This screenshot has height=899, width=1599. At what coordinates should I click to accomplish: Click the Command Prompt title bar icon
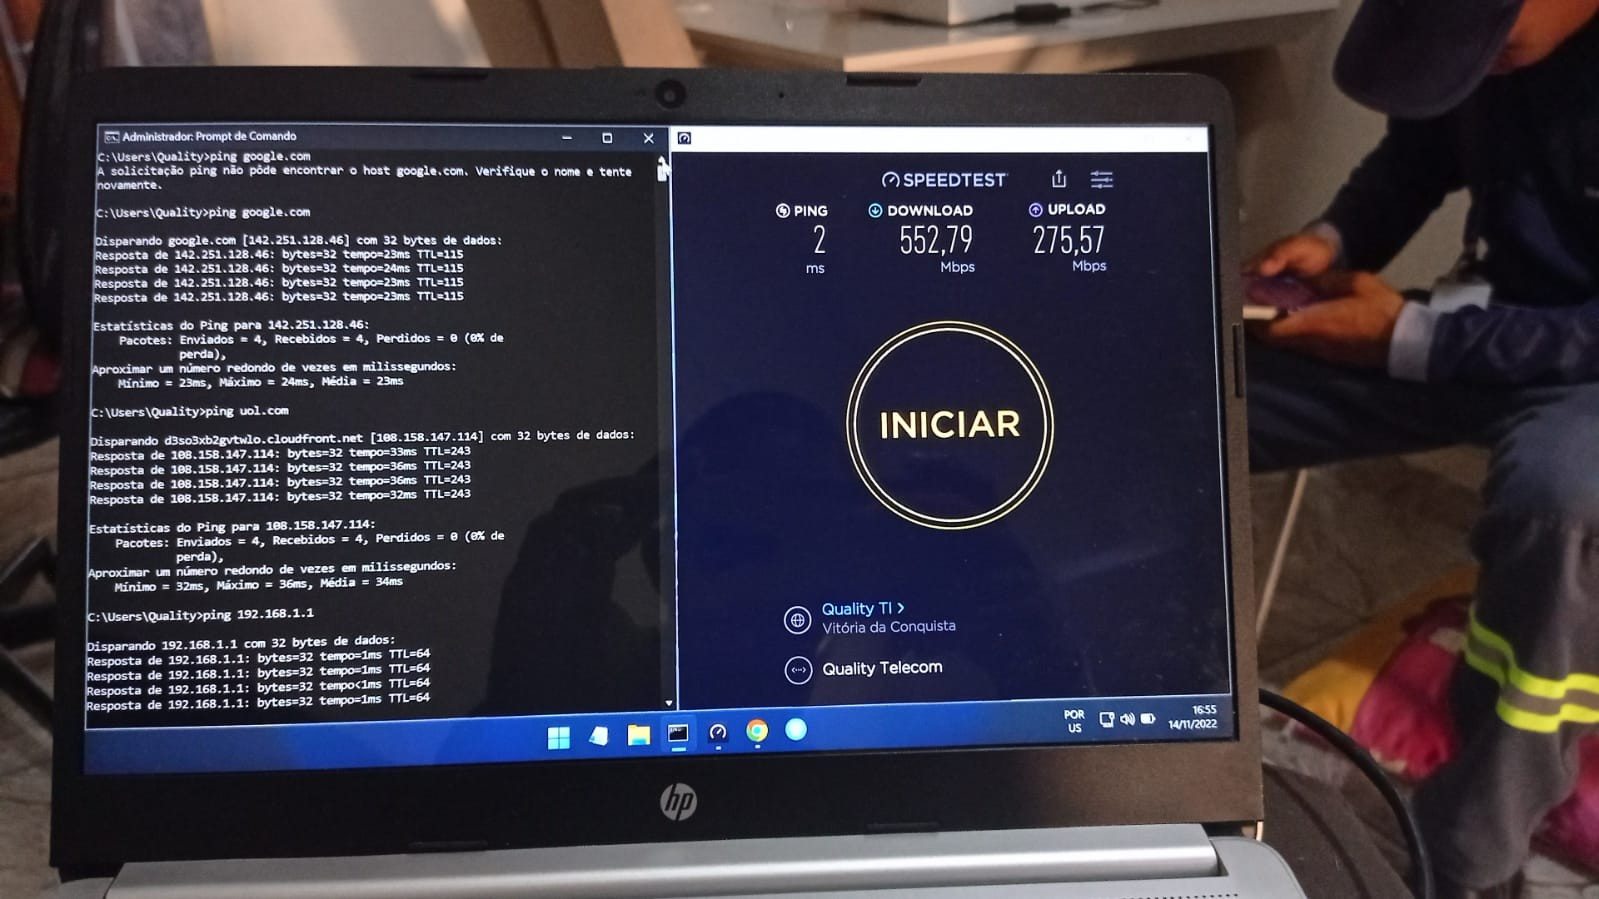(x=112, y=137)
